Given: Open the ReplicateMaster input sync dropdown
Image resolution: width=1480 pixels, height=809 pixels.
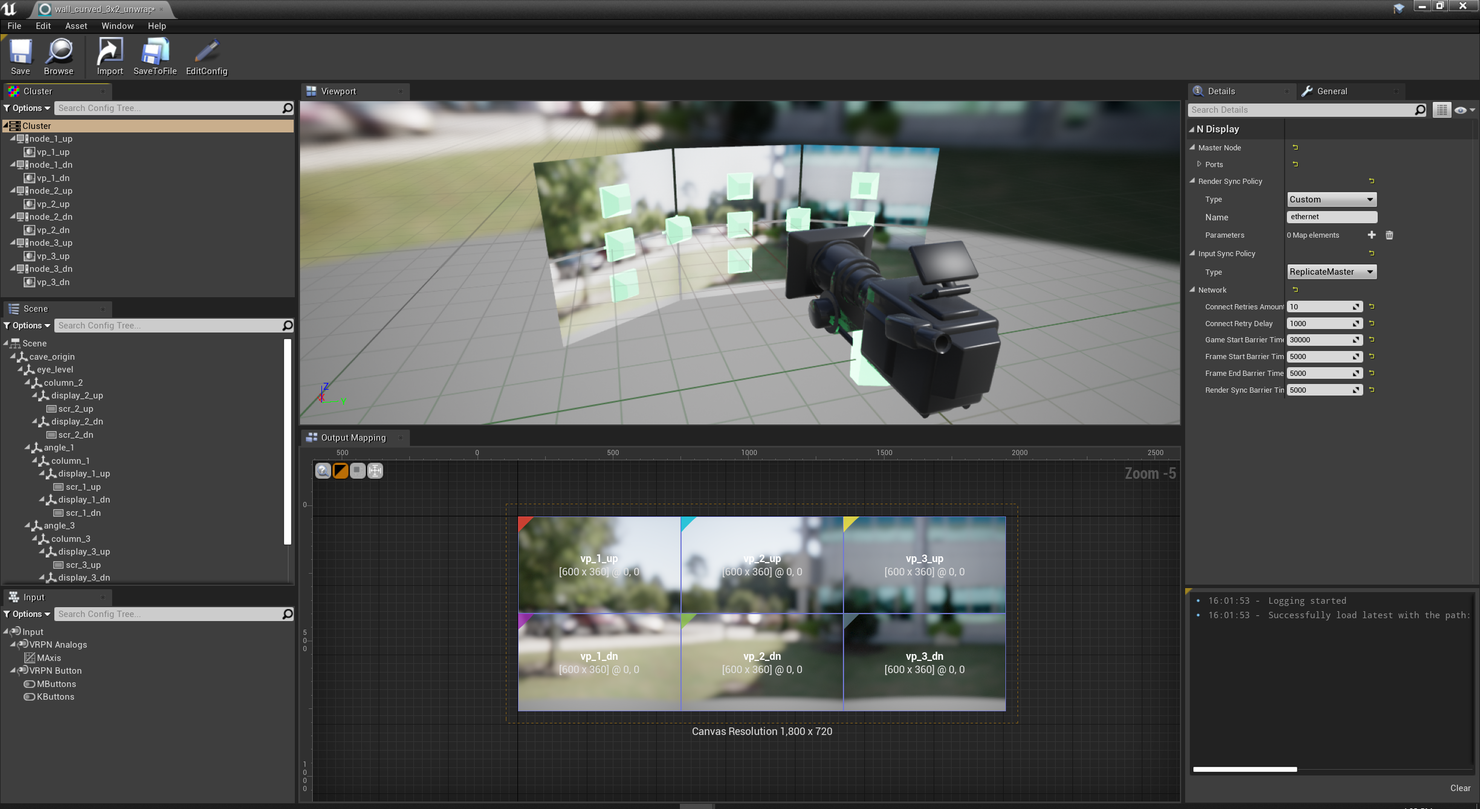Looking at the screenshot, I should (1331, 272).
